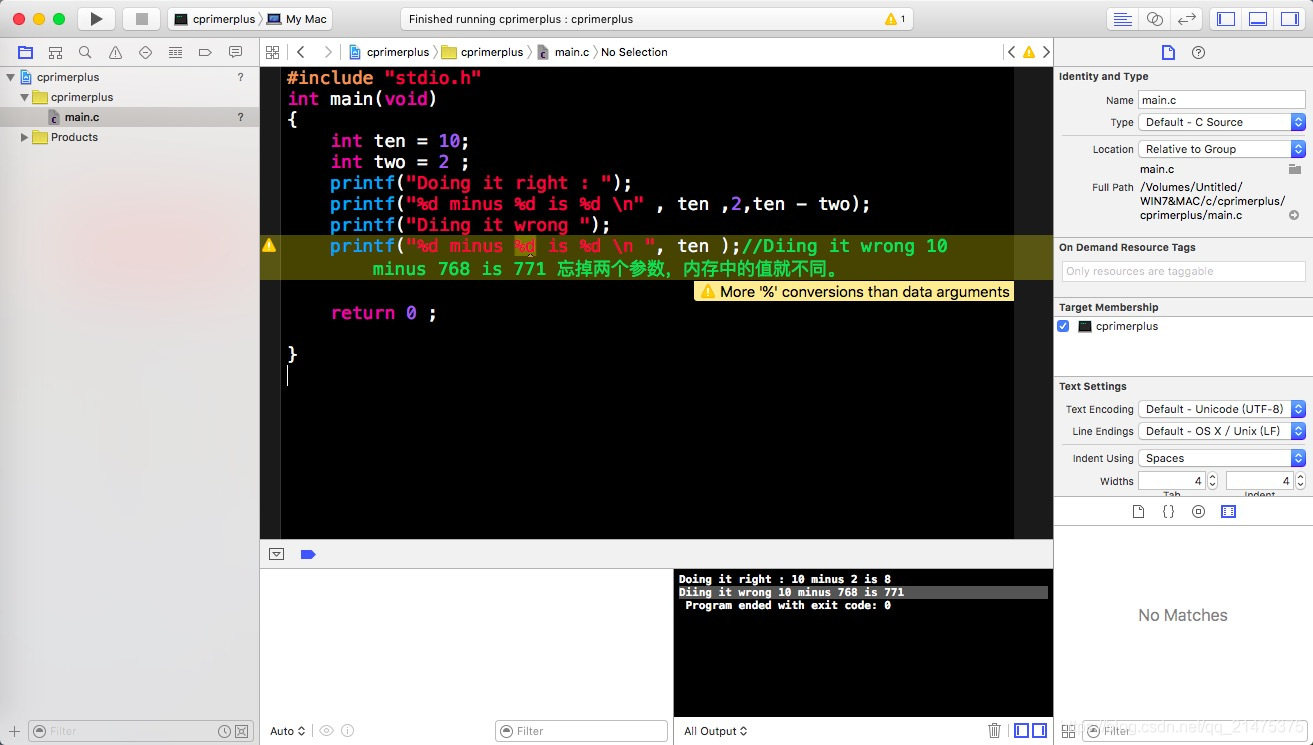Hide the debug area via disclosure button
Screen dimensions: 1313x745
(277, 554)
